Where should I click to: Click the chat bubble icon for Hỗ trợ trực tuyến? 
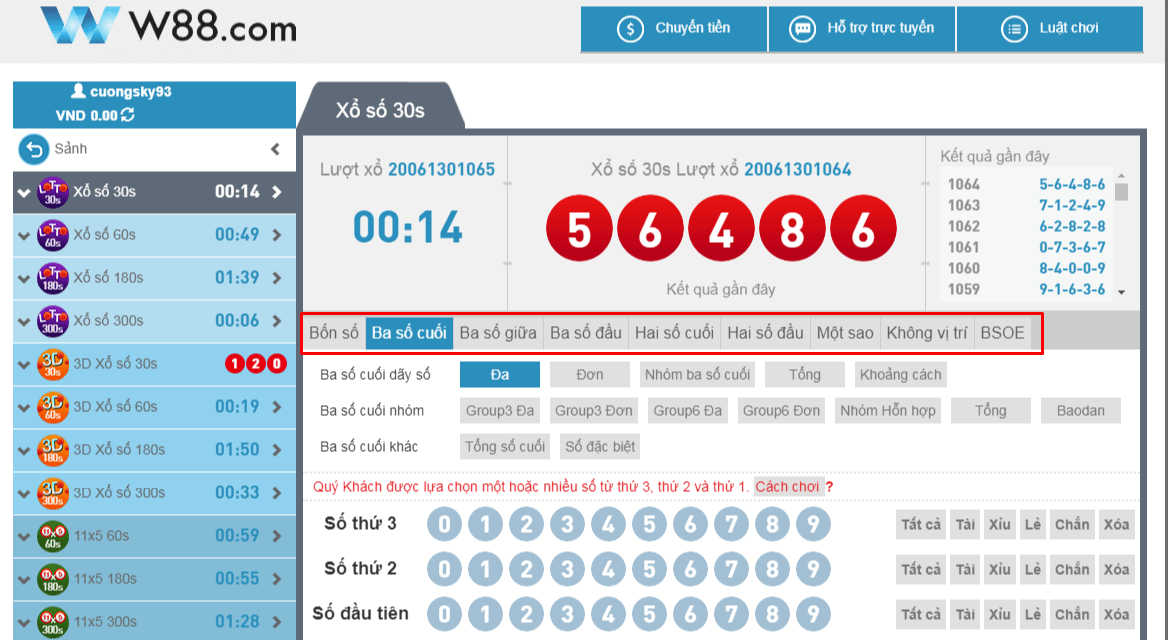tap(802, 29)
